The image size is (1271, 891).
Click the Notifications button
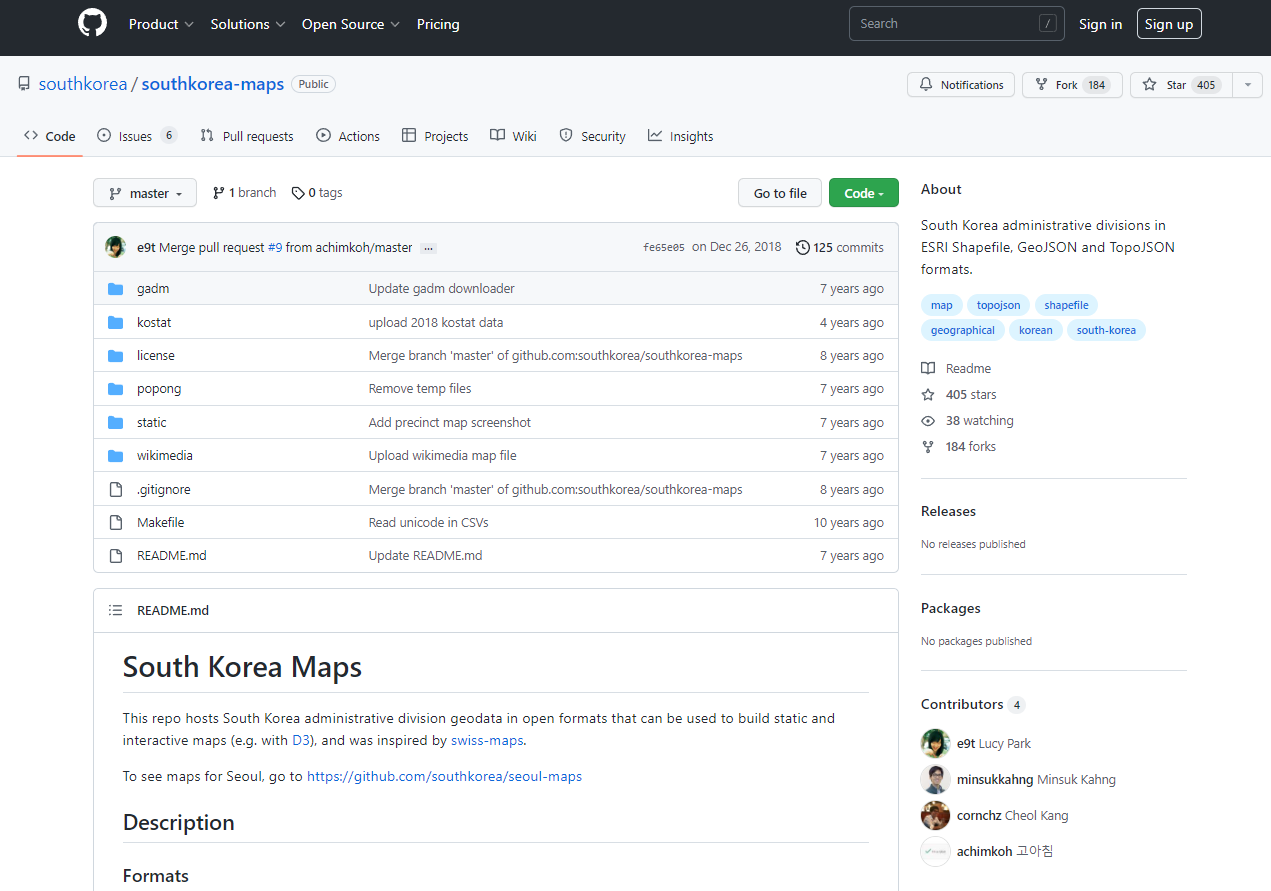[961, 85]
